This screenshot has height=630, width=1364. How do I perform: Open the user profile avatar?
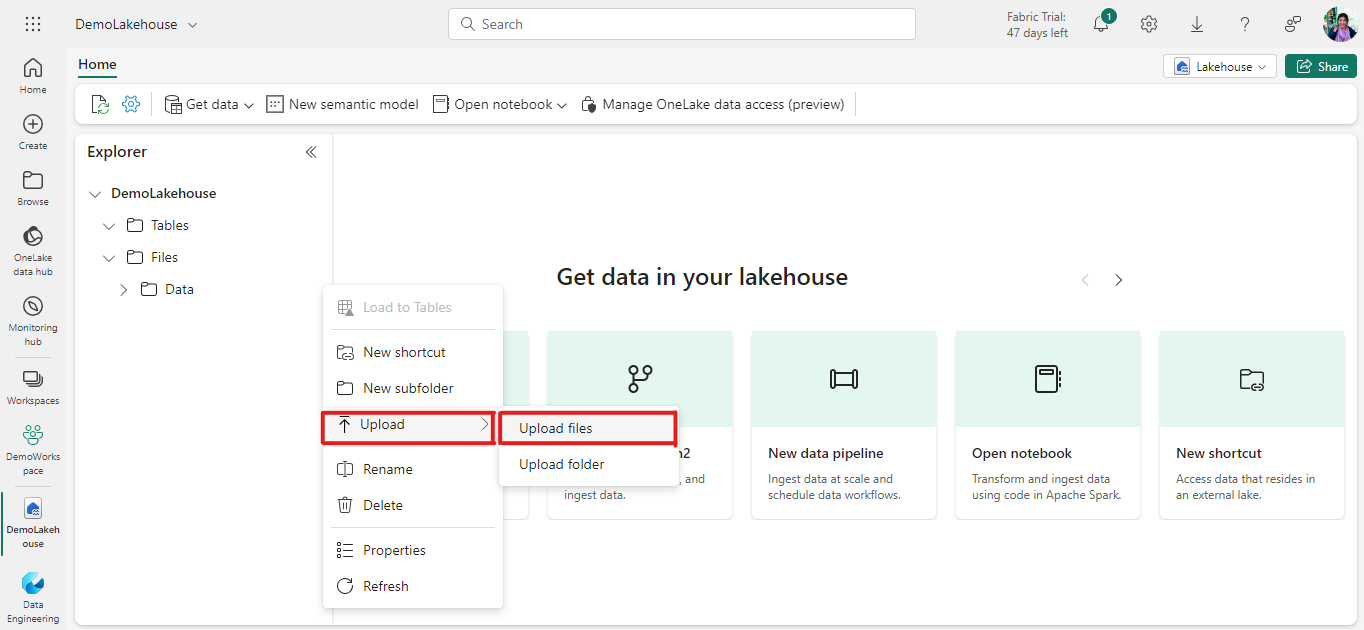click(1340, 24)
